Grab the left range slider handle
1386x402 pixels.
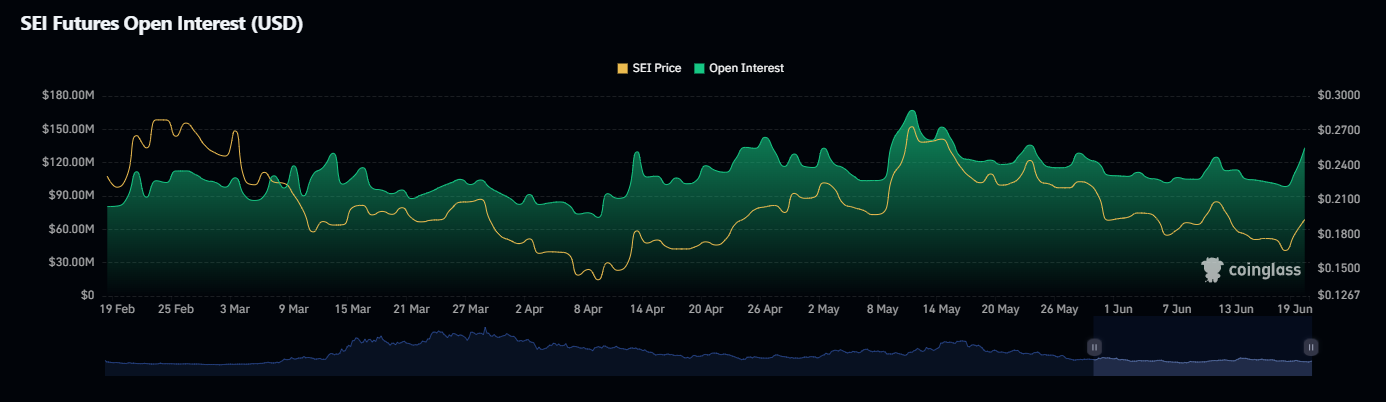coord(1094,347)
